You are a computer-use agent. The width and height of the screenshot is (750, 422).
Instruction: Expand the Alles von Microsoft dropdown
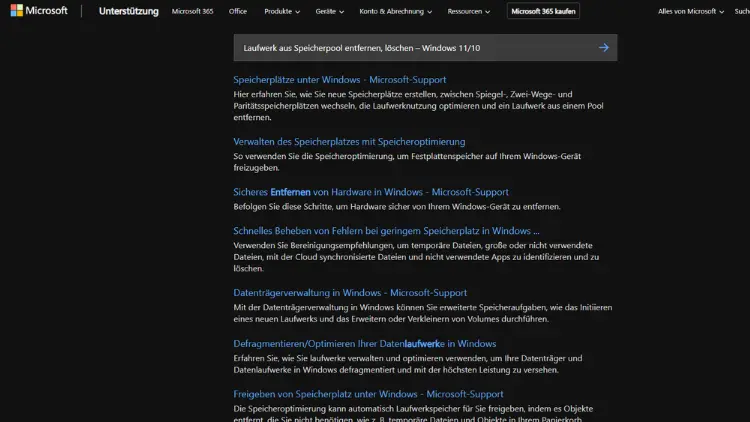click(x=691, y=11)
